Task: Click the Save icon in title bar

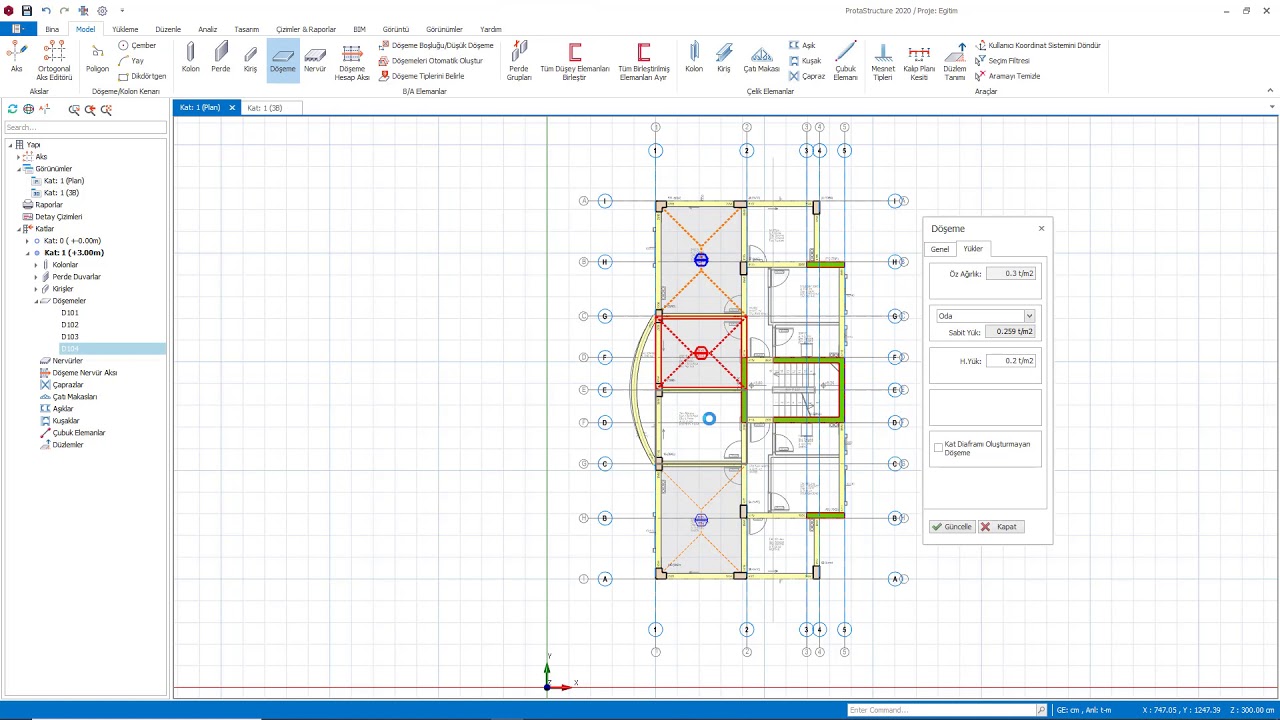Action: (x=27, y=11)
